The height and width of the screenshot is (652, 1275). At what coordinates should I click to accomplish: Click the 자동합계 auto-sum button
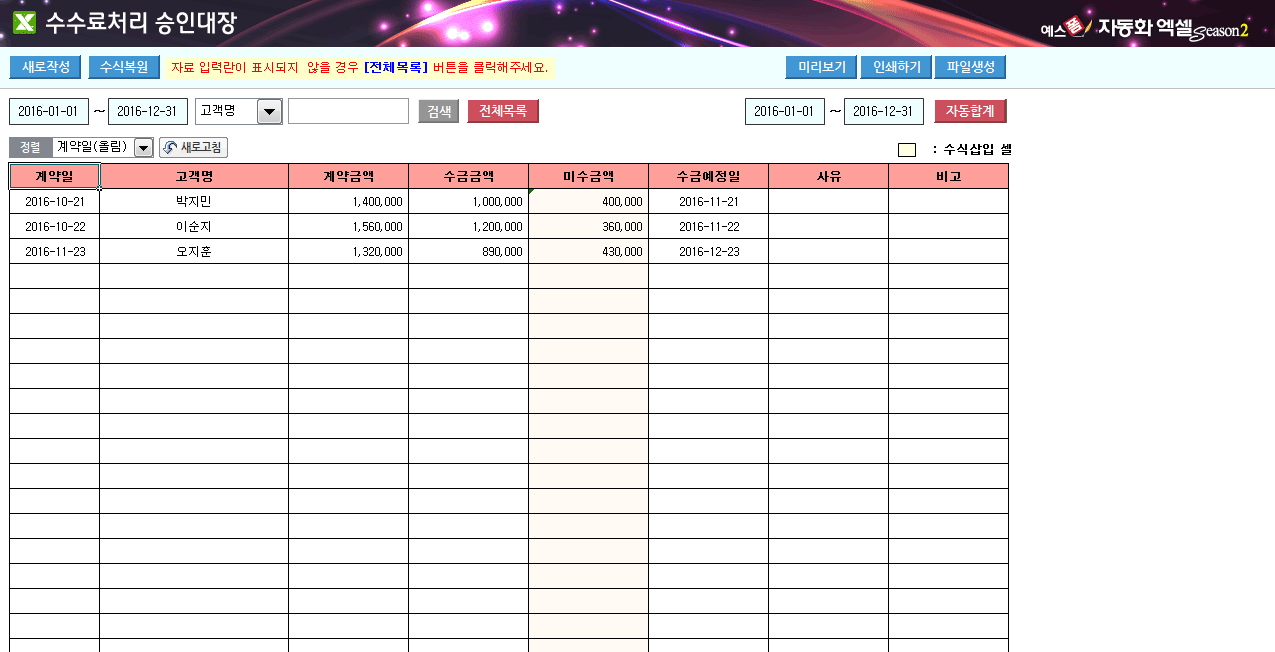click(970, 111)
